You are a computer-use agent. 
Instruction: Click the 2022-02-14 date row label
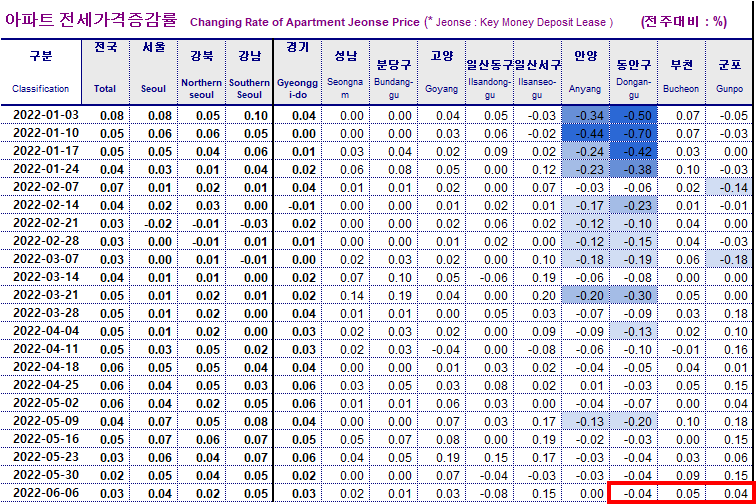tap(46, 205)
